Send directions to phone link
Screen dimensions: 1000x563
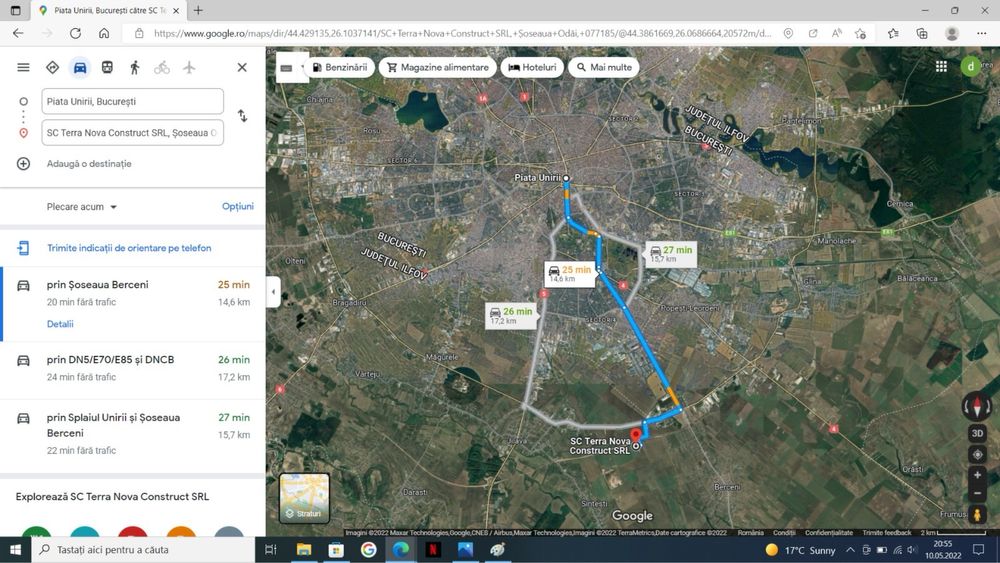(129, 248)
